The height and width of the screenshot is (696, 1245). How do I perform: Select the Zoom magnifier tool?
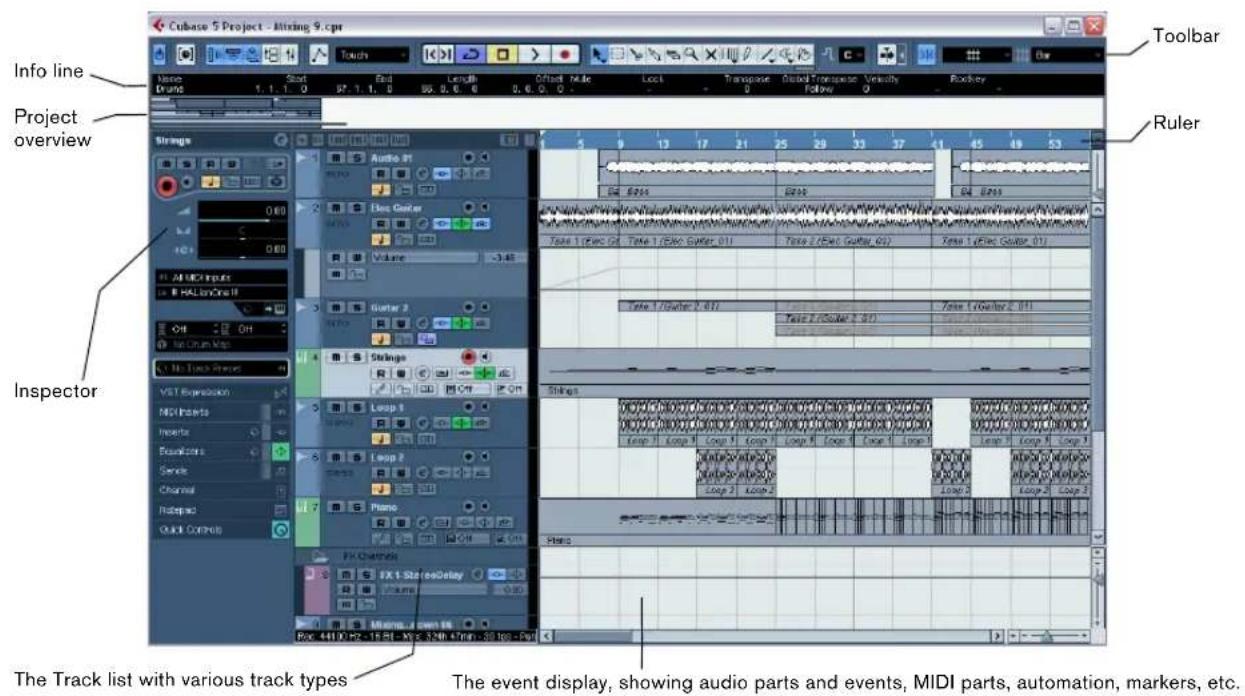click(692, 55)
